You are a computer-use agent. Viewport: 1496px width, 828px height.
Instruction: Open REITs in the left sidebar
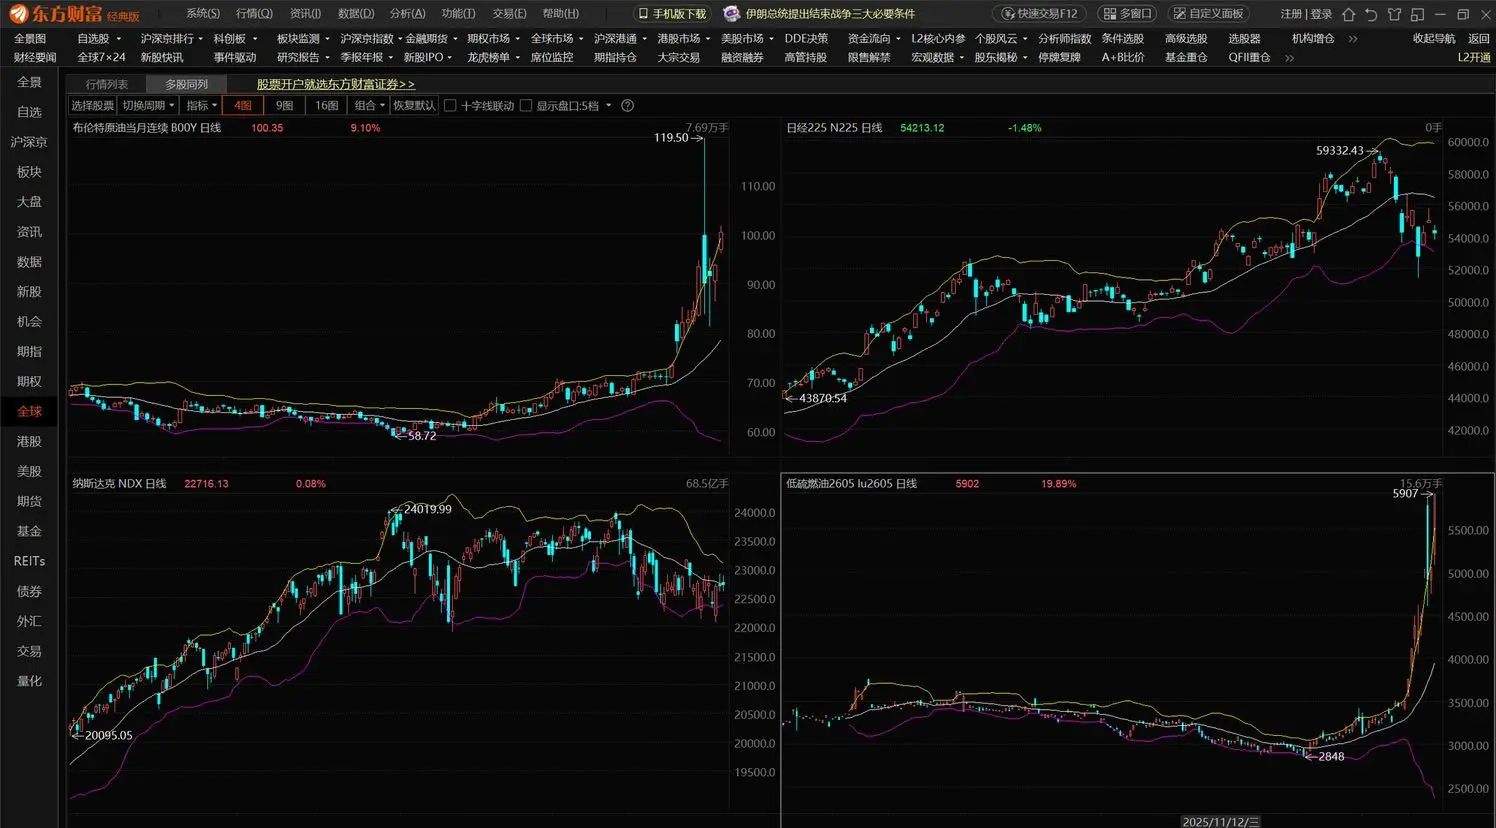29,561
